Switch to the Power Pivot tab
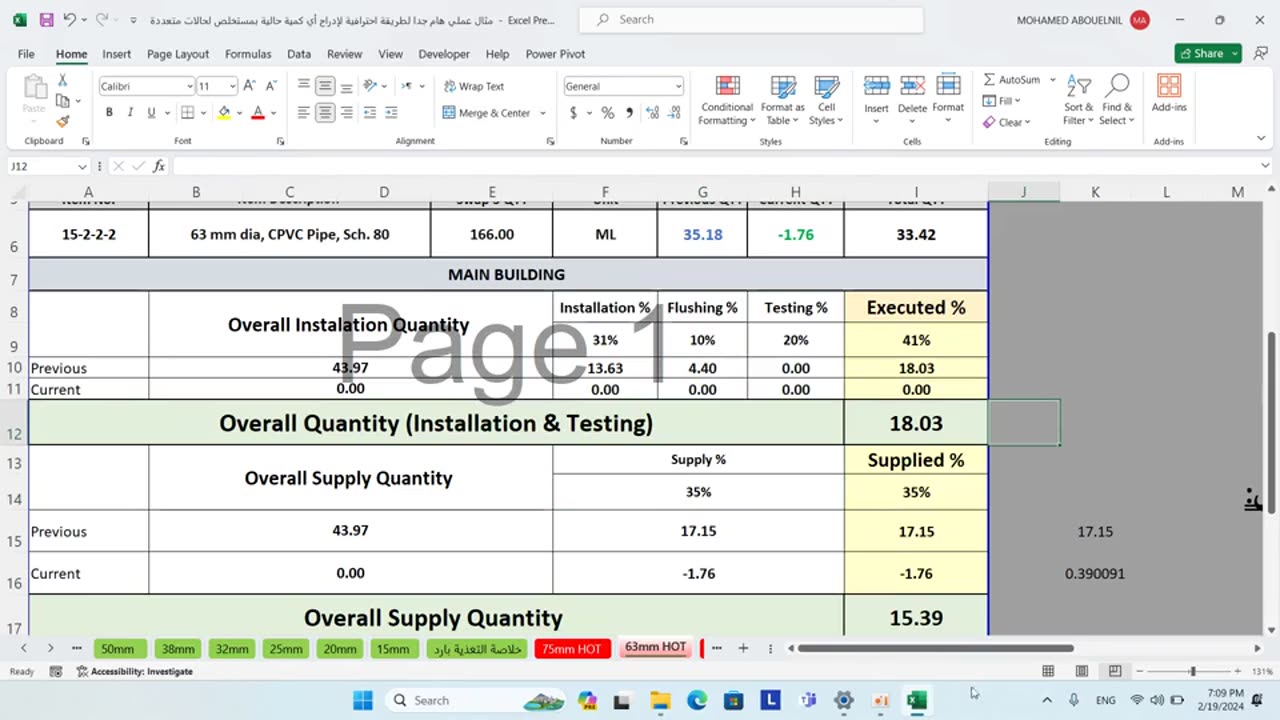This screenshot has width=1280, height=720. tap(555, 54)
